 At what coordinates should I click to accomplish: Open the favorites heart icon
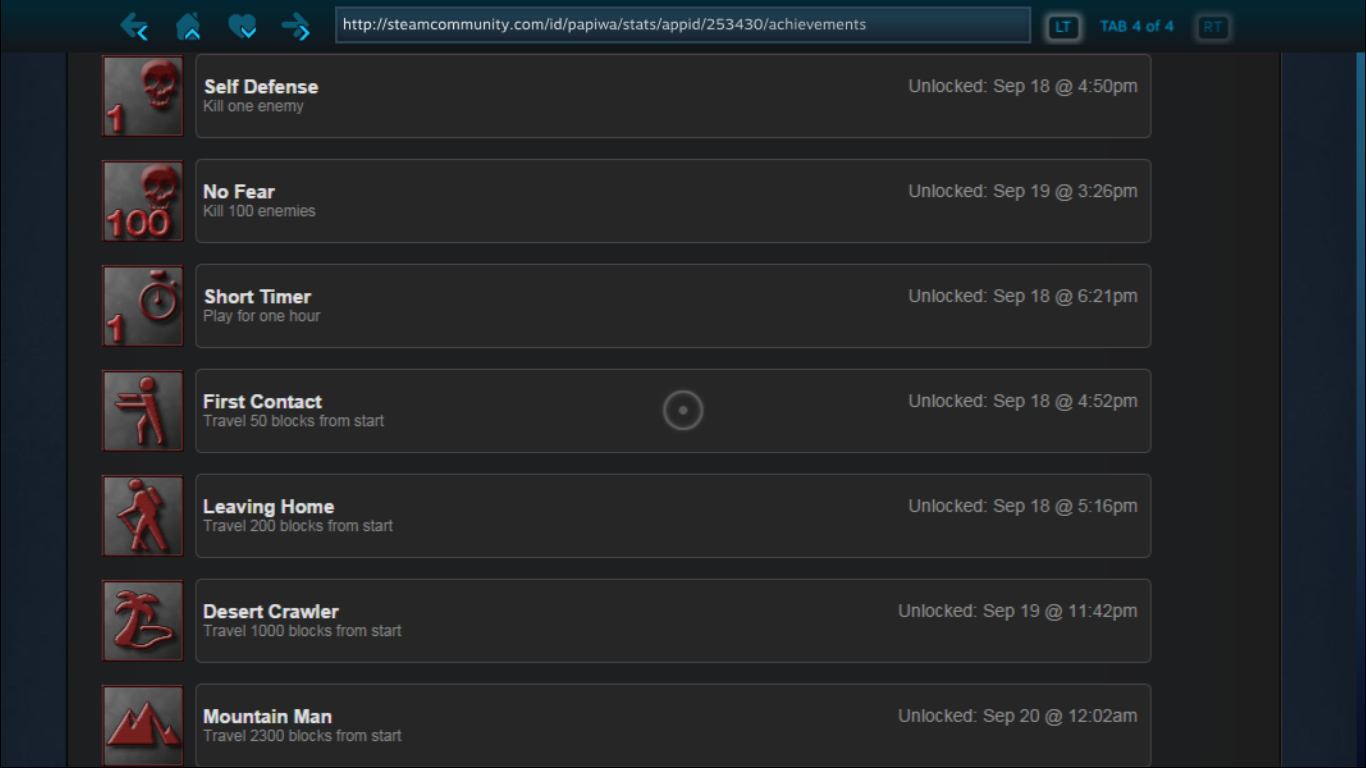pyautogui.click(x=242, y=26)
